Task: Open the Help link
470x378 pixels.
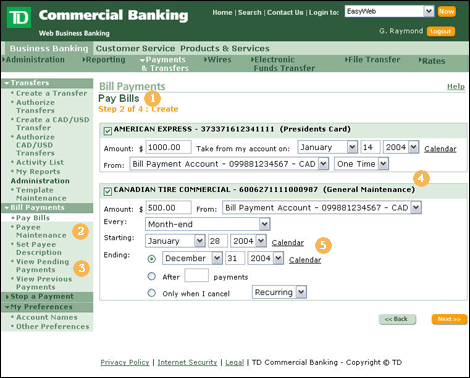Action: [456, 86]
